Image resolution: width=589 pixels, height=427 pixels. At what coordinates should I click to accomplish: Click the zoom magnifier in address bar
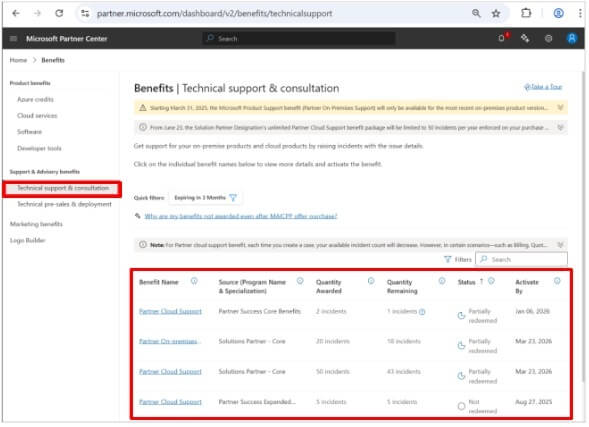(476, 14)
